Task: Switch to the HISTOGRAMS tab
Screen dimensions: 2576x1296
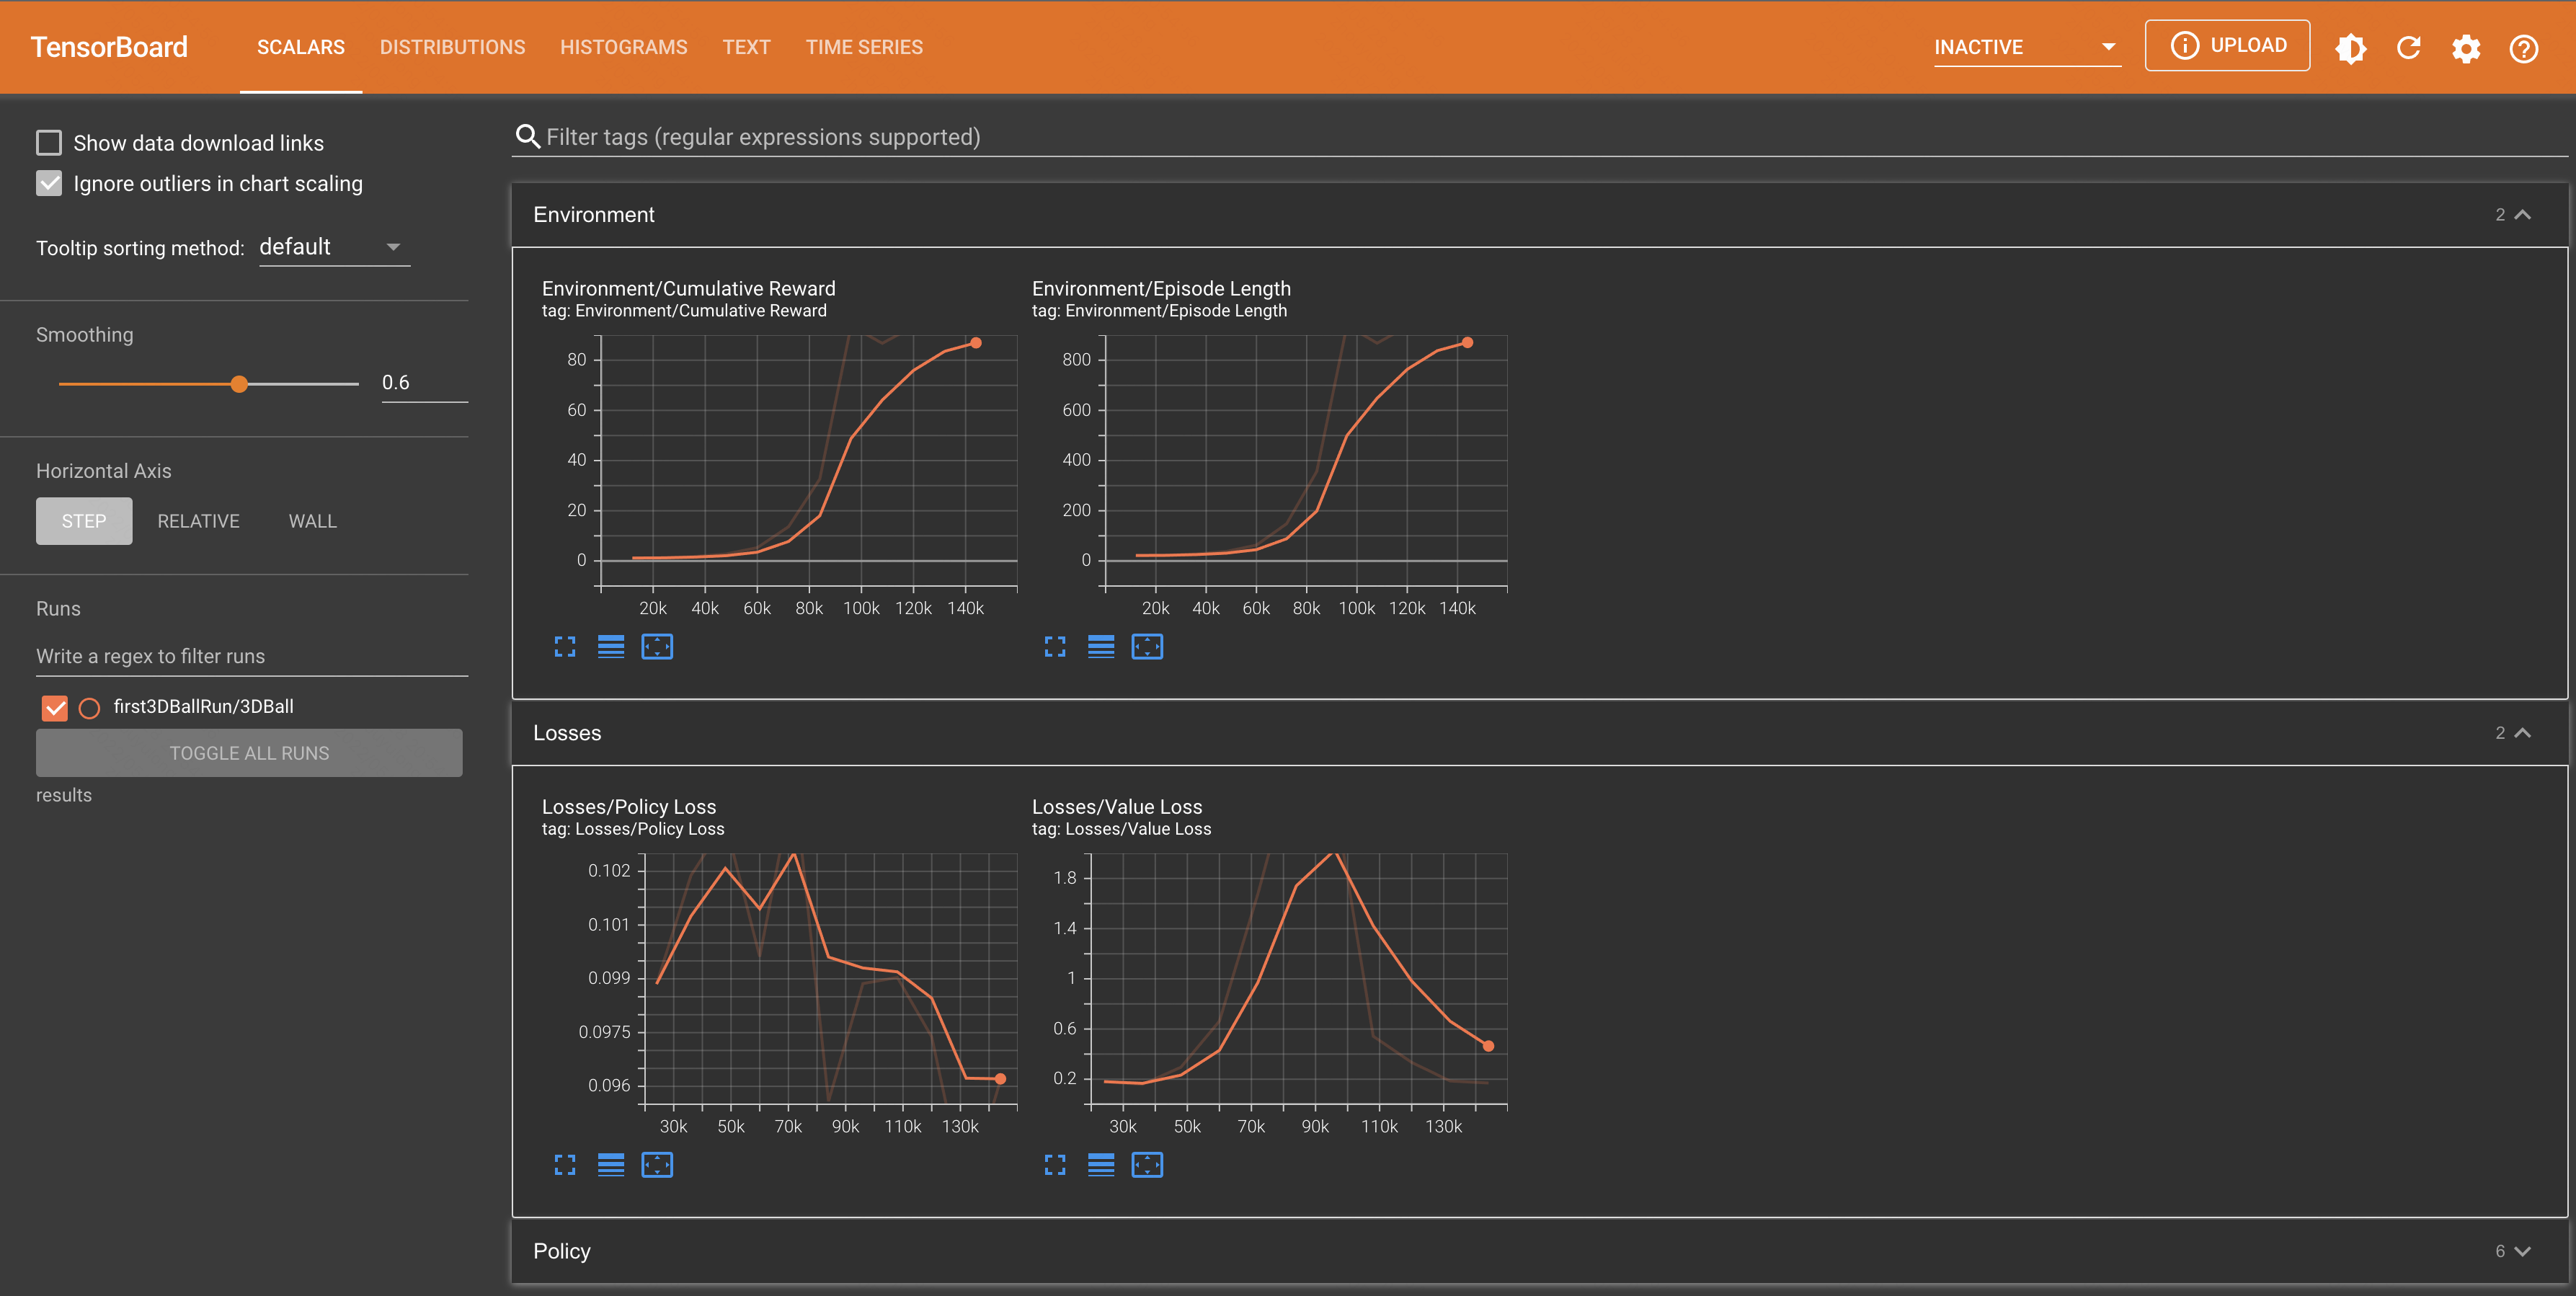Action: coord(623,47)
